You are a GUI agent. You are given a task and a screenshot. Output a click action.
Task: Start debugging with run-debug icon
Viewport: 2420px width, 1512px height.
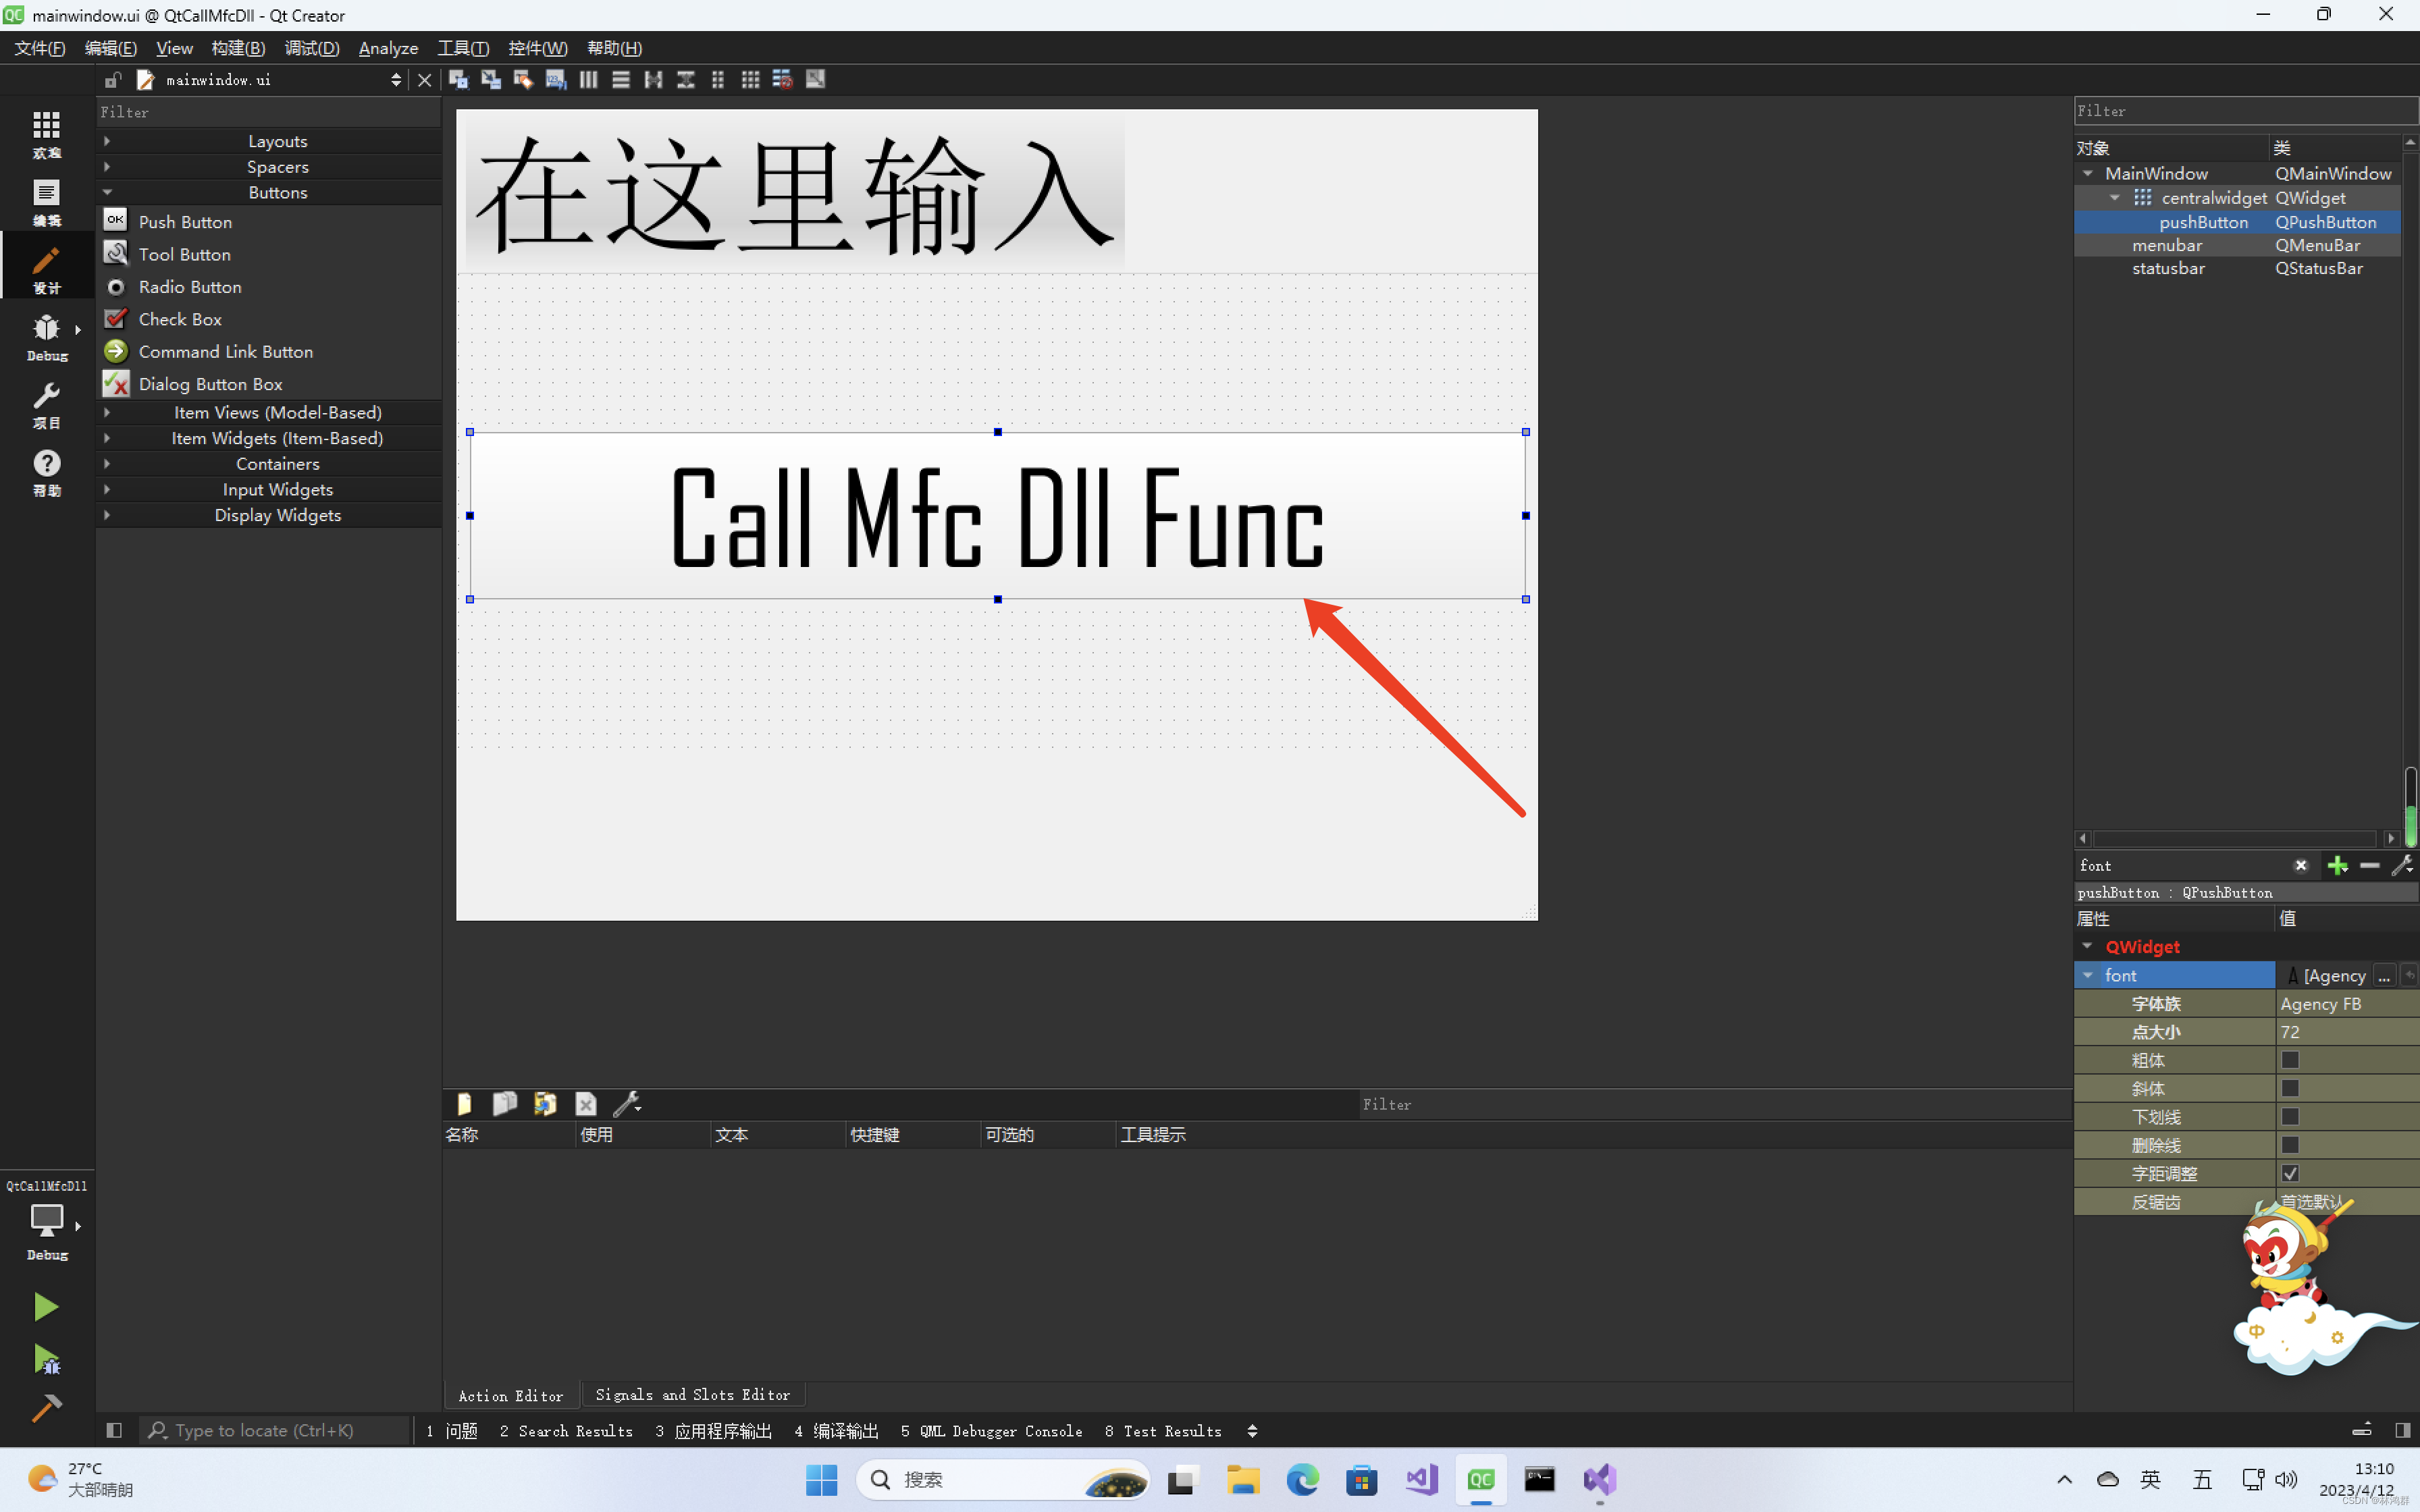coord(46,1359)
